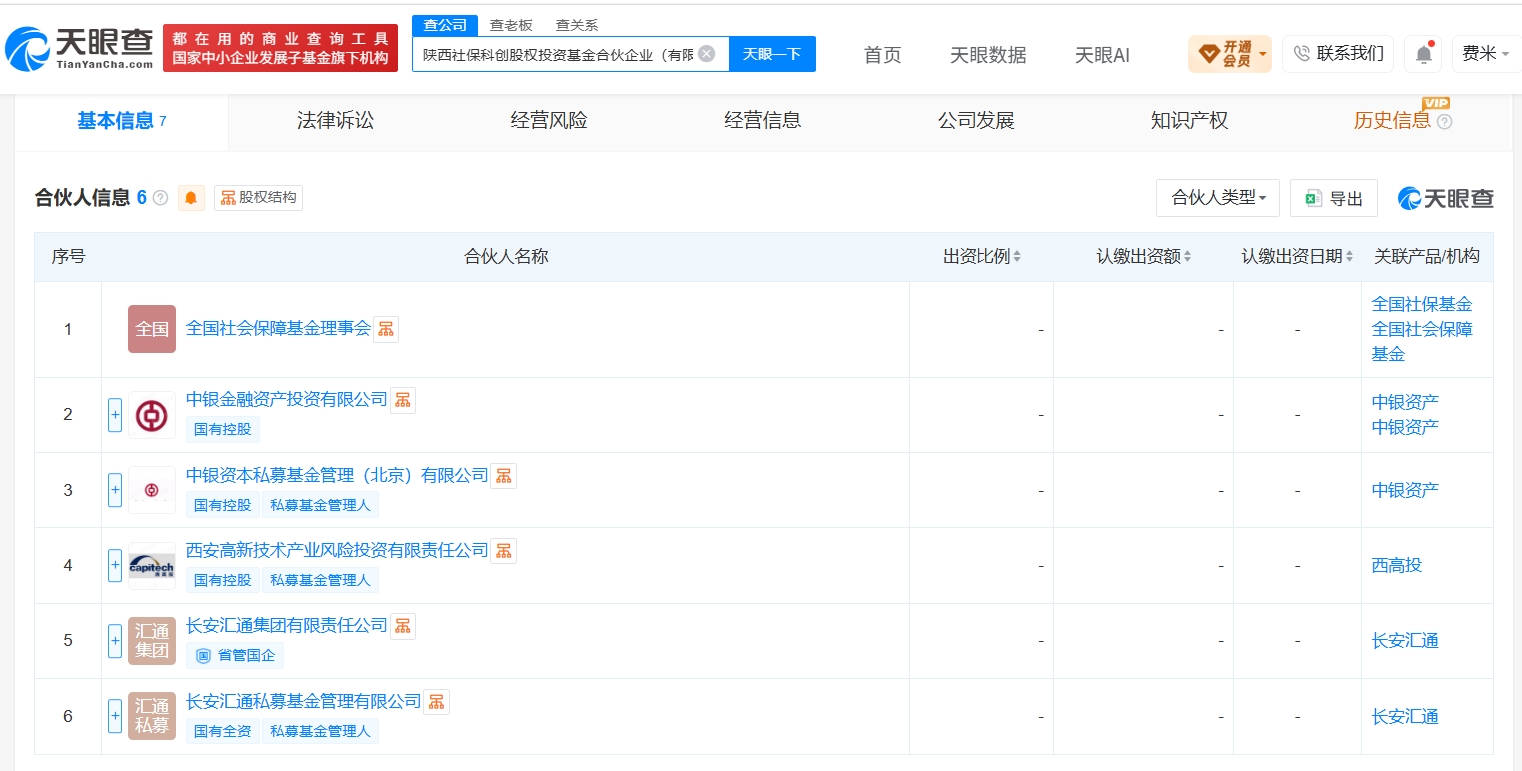1522x771 pixels.
Task: Expand row for 西安高新技术产业风险投资有限责任公司
Action: click(x=115, y=566)
